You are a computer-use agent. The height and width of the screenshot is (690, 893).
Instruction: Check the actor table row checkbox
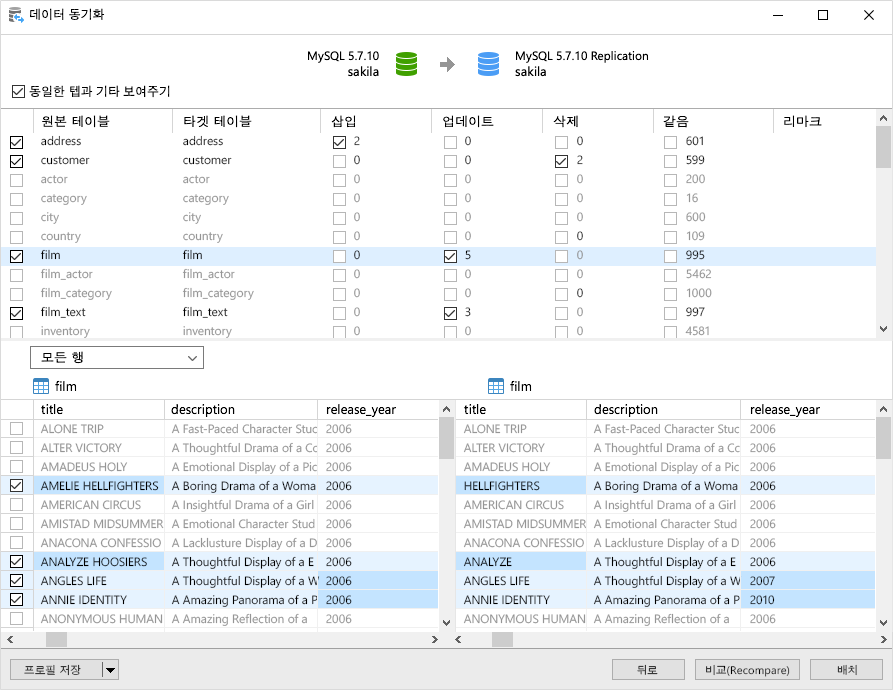17,179
